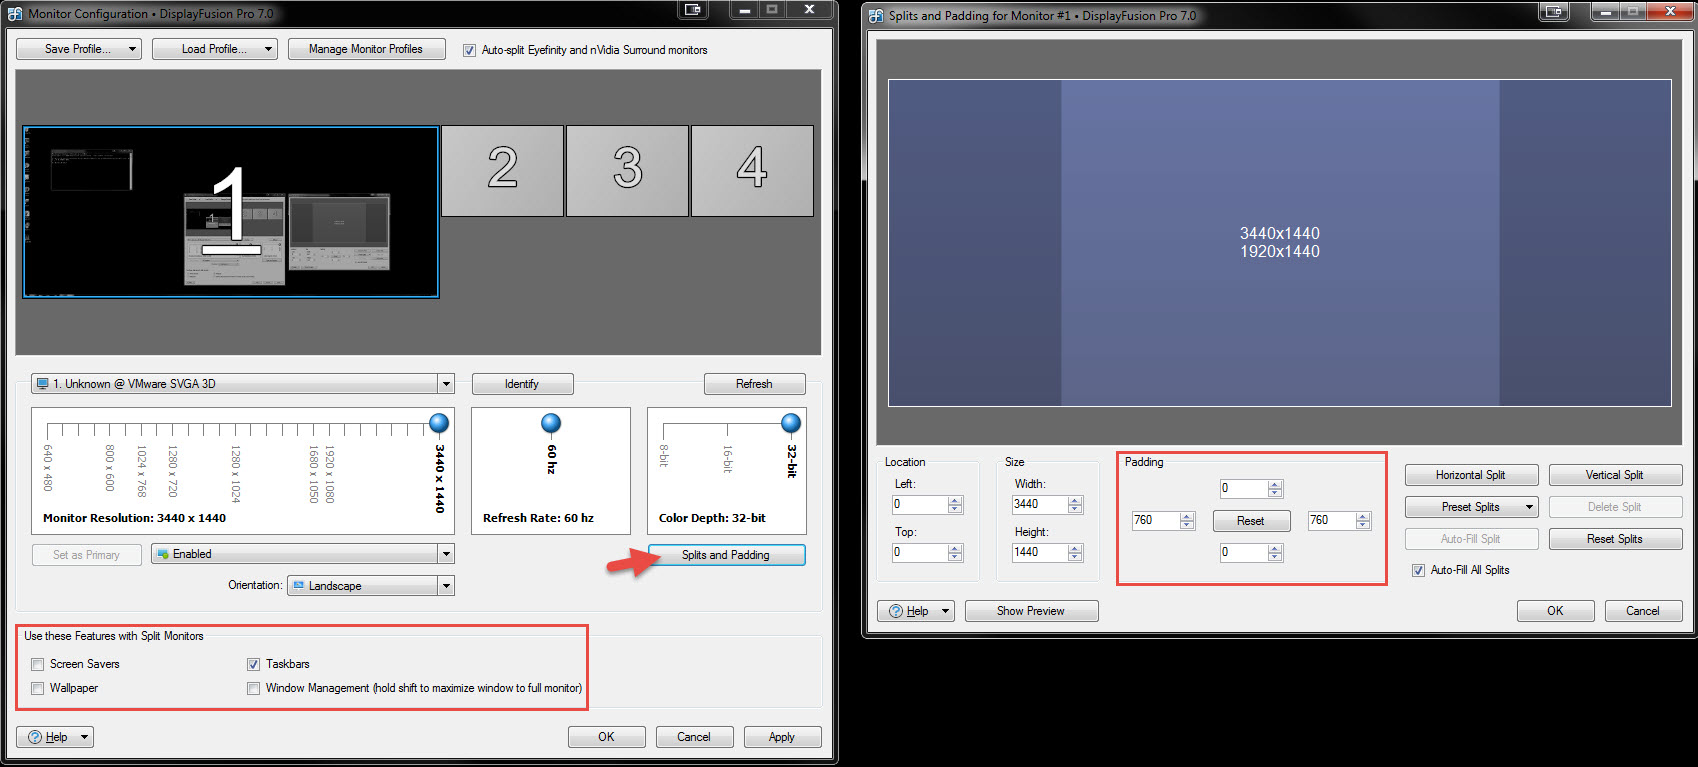1698x767 pixels.
Task: Select monitor 1 thumbnail
Action: coord(231,212)
